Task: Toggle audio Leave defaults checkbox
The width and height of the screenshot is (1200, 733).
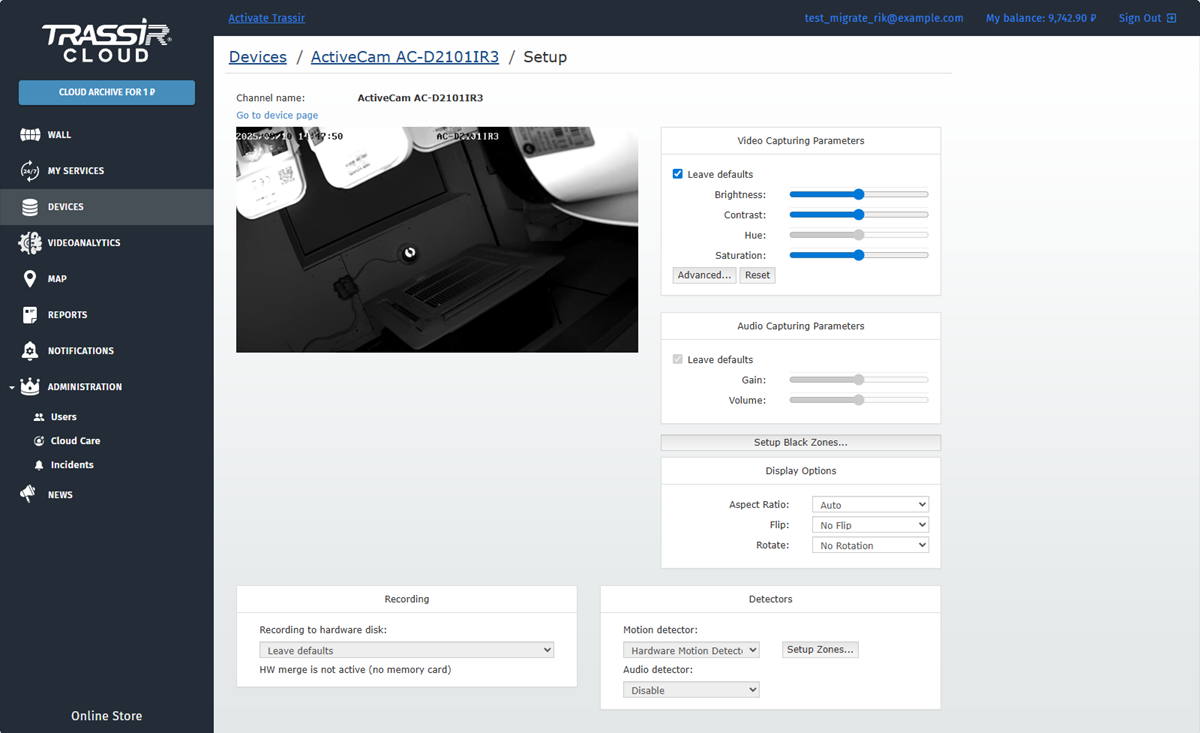Action: [678, 359]
